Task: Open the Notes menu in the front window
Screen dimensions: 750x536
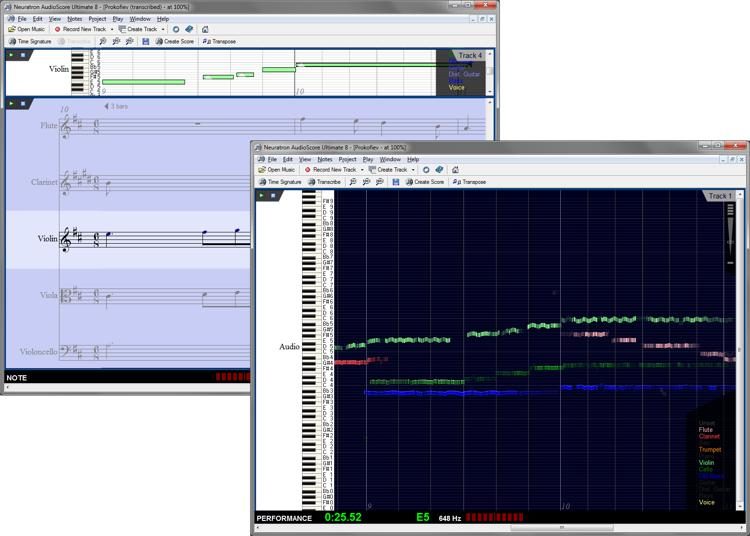Action: click(325, 159)
